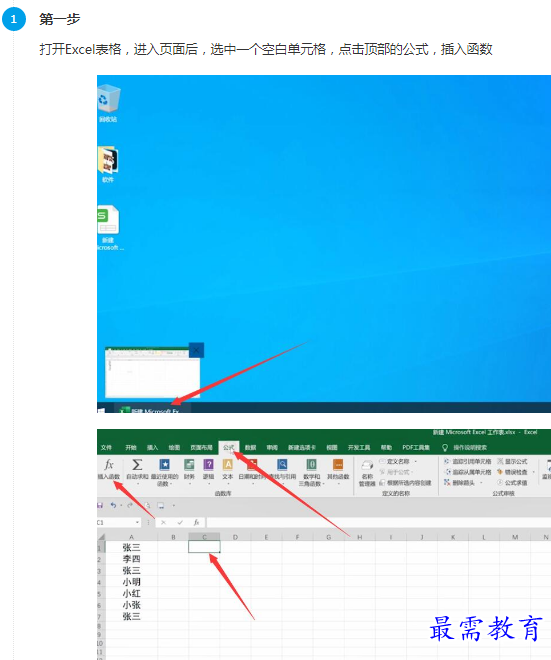Click the Select All corner of the sheet

101,537
